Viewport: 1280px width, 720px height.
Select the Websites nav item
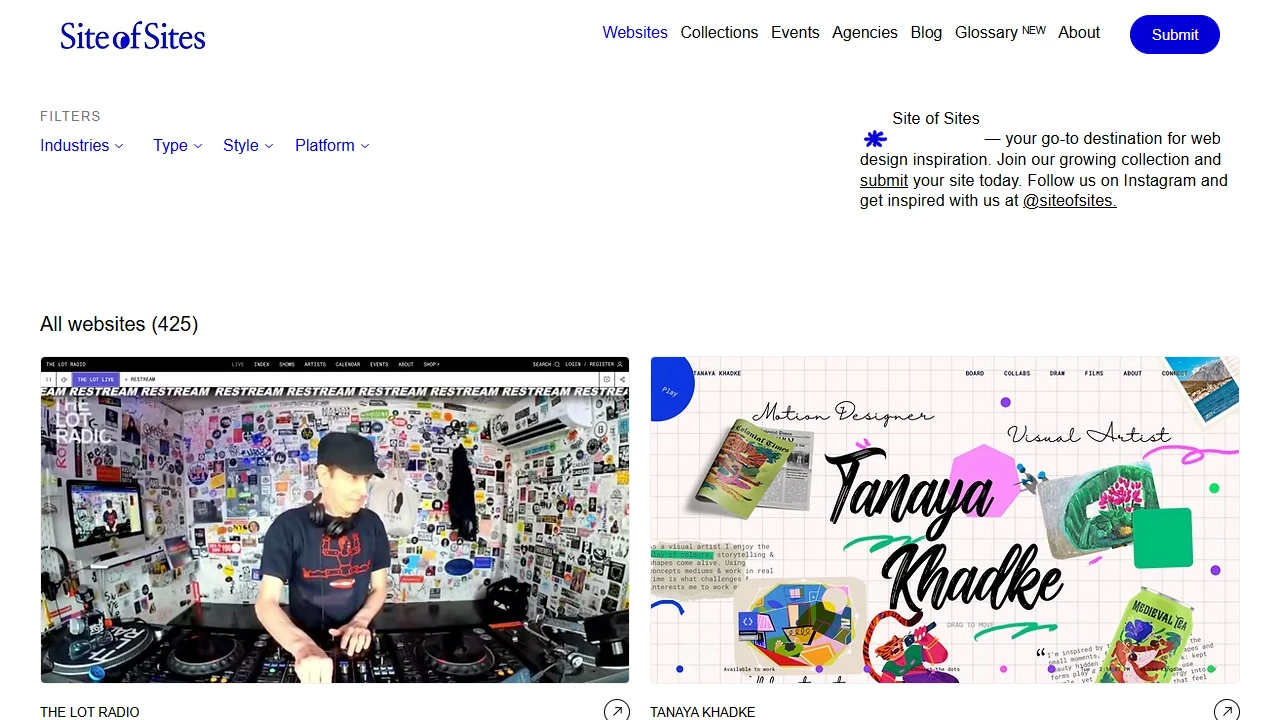(634, 32)
